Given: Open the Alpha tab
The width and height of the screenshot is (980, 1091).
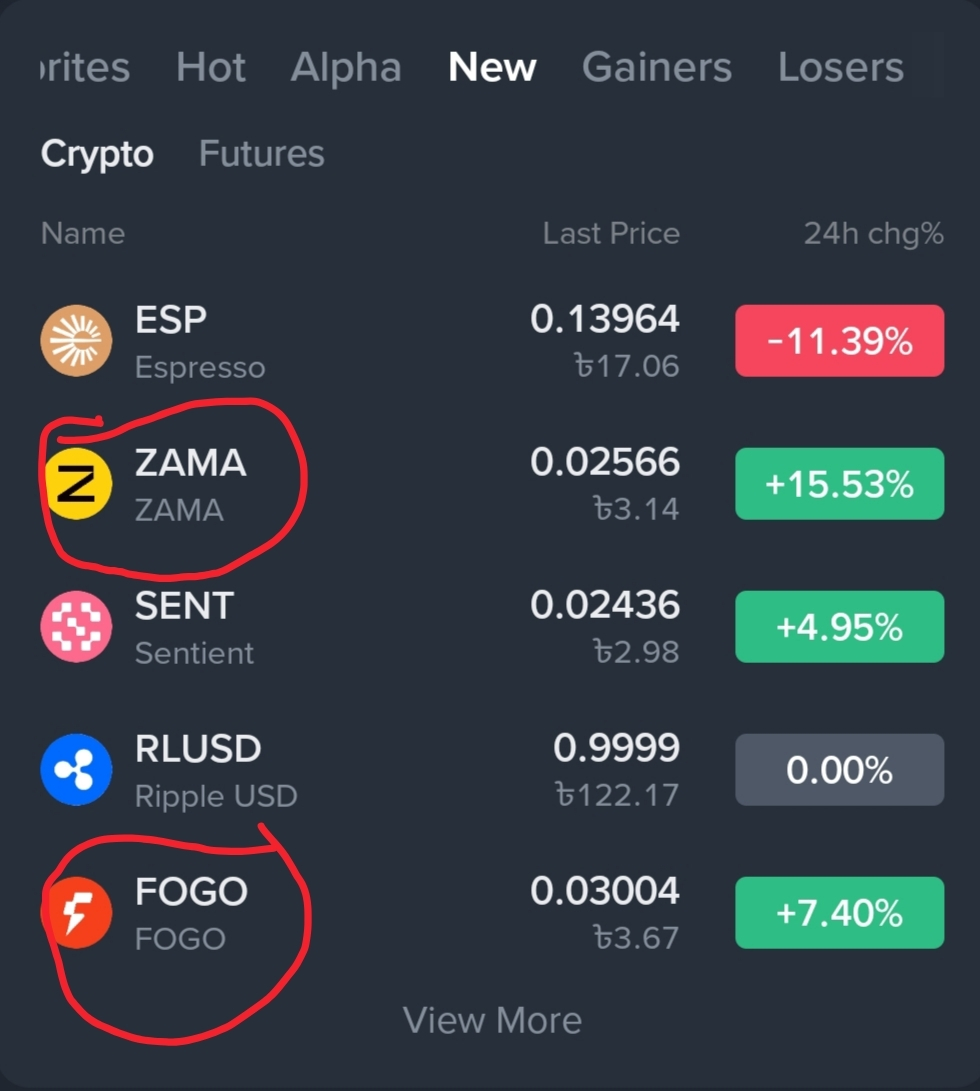Looking at the screenshot, I should point(346,67).
